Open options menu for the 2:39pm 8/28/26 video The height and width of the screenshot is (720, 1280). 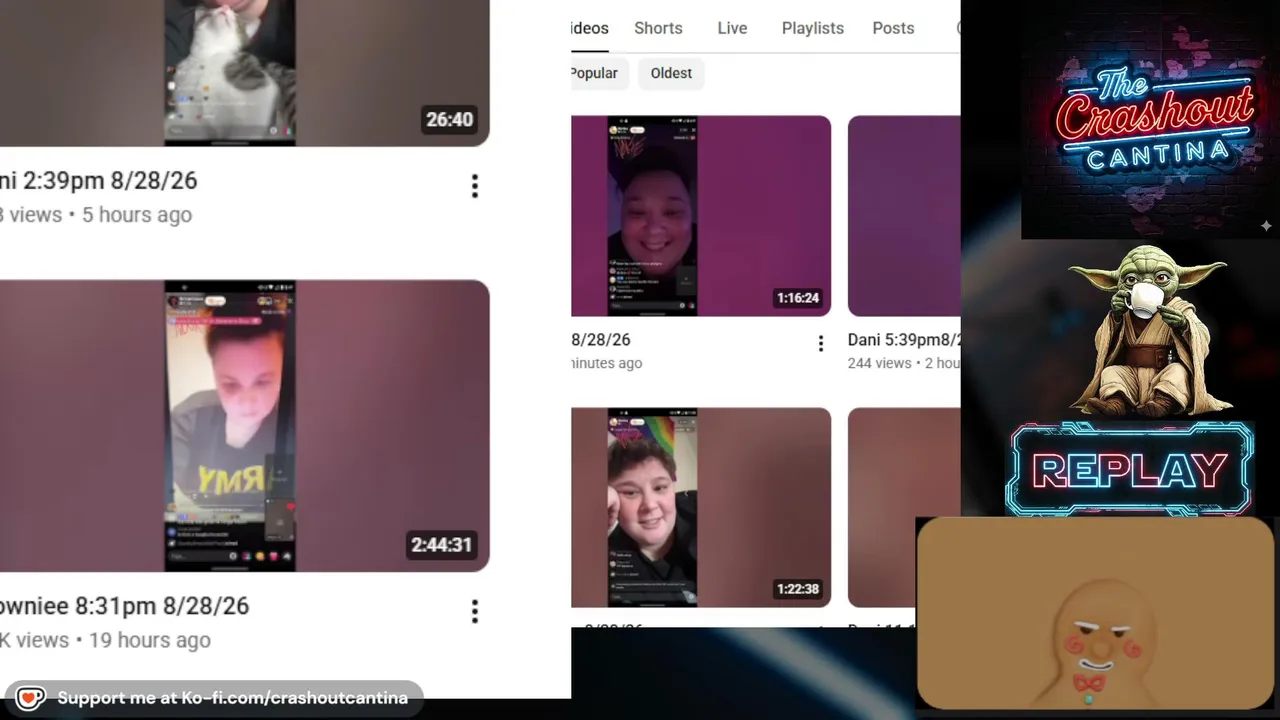[474, 186]
